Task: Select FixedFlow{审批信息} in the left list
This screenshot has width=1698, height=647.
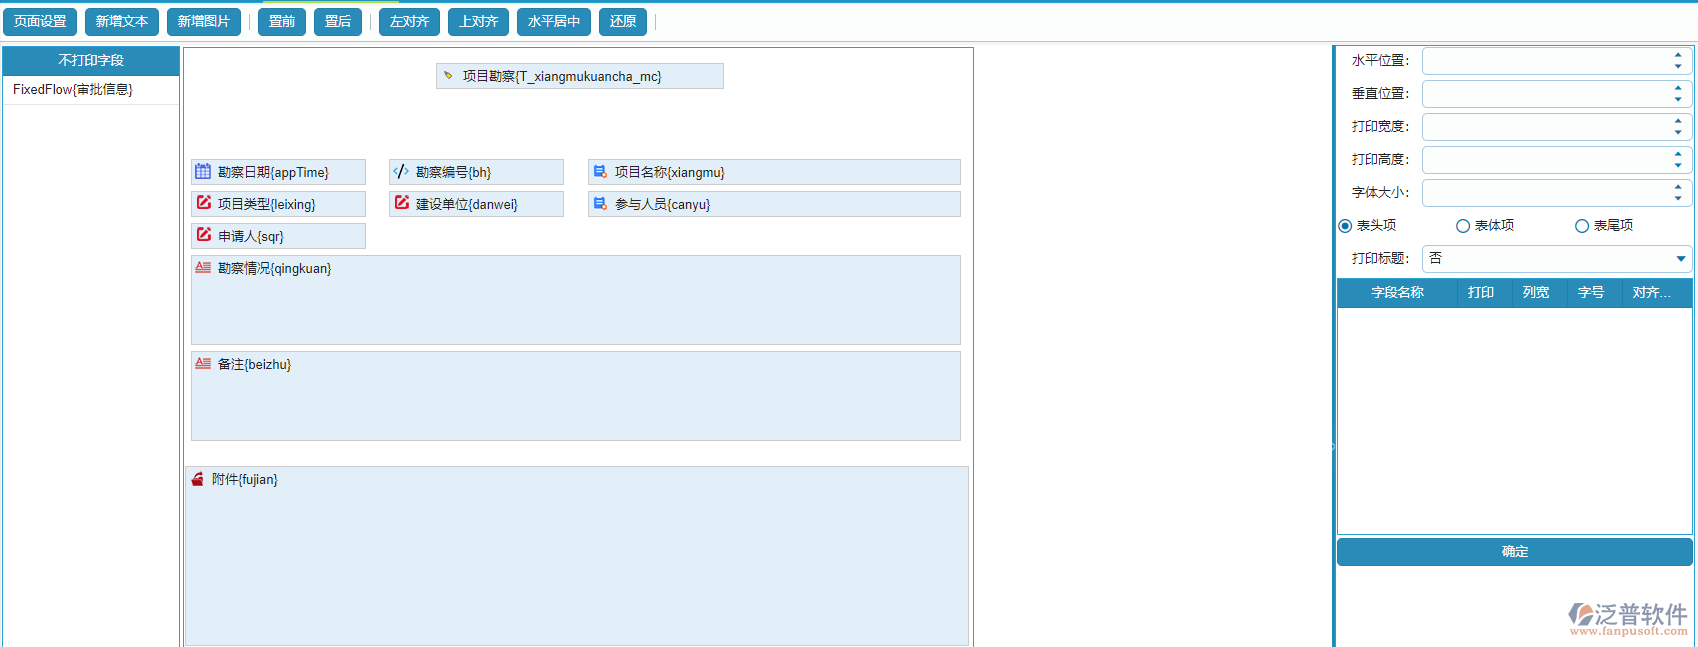Action: pos(91,90)
